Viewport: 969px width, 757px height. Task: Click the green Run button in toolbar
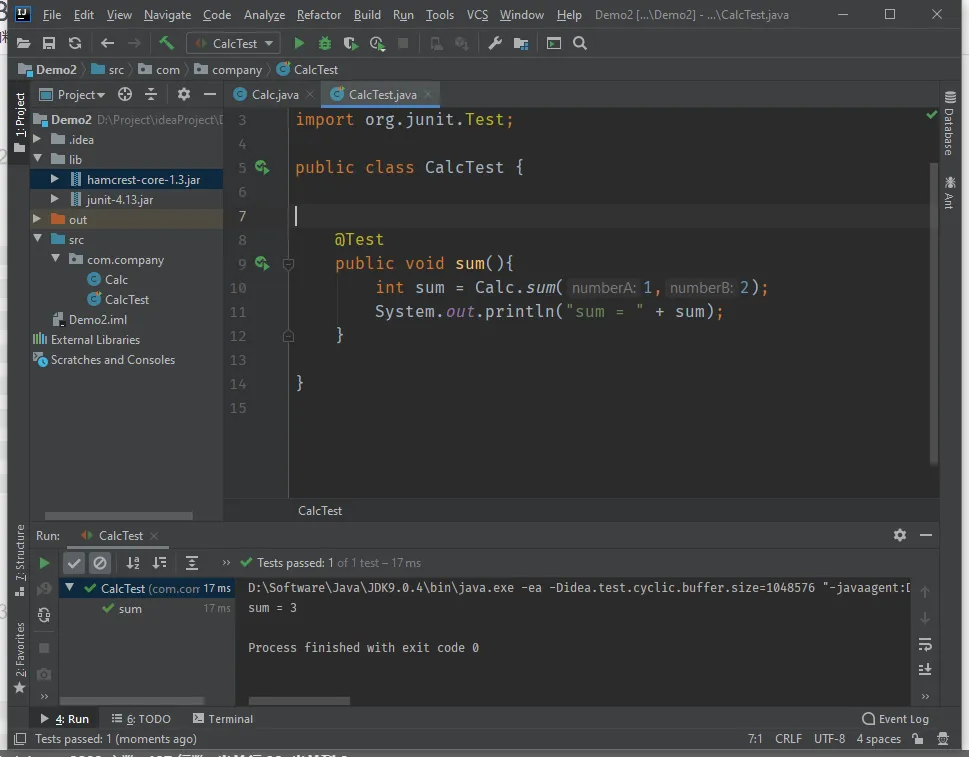(x=299, y=43)
